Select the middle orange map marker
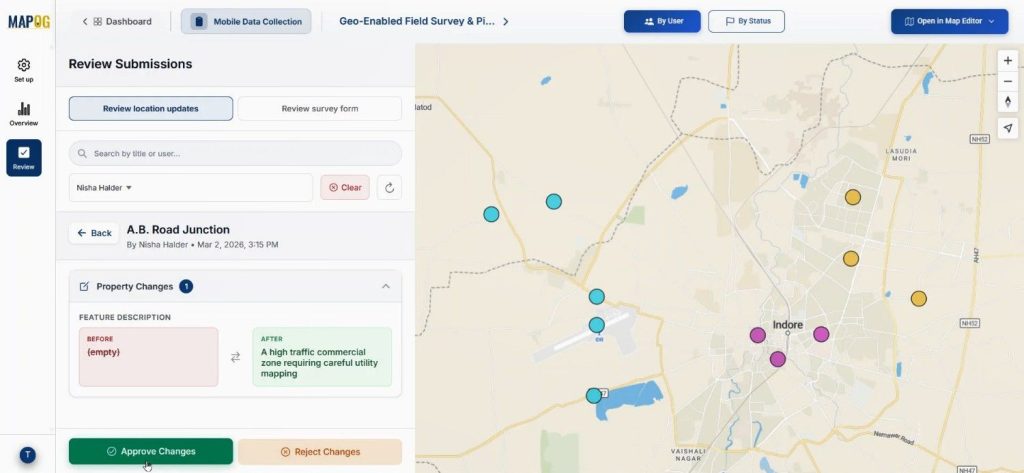Image resolution: width=1024 pixels, height=473 pixels. click(850, 259)
